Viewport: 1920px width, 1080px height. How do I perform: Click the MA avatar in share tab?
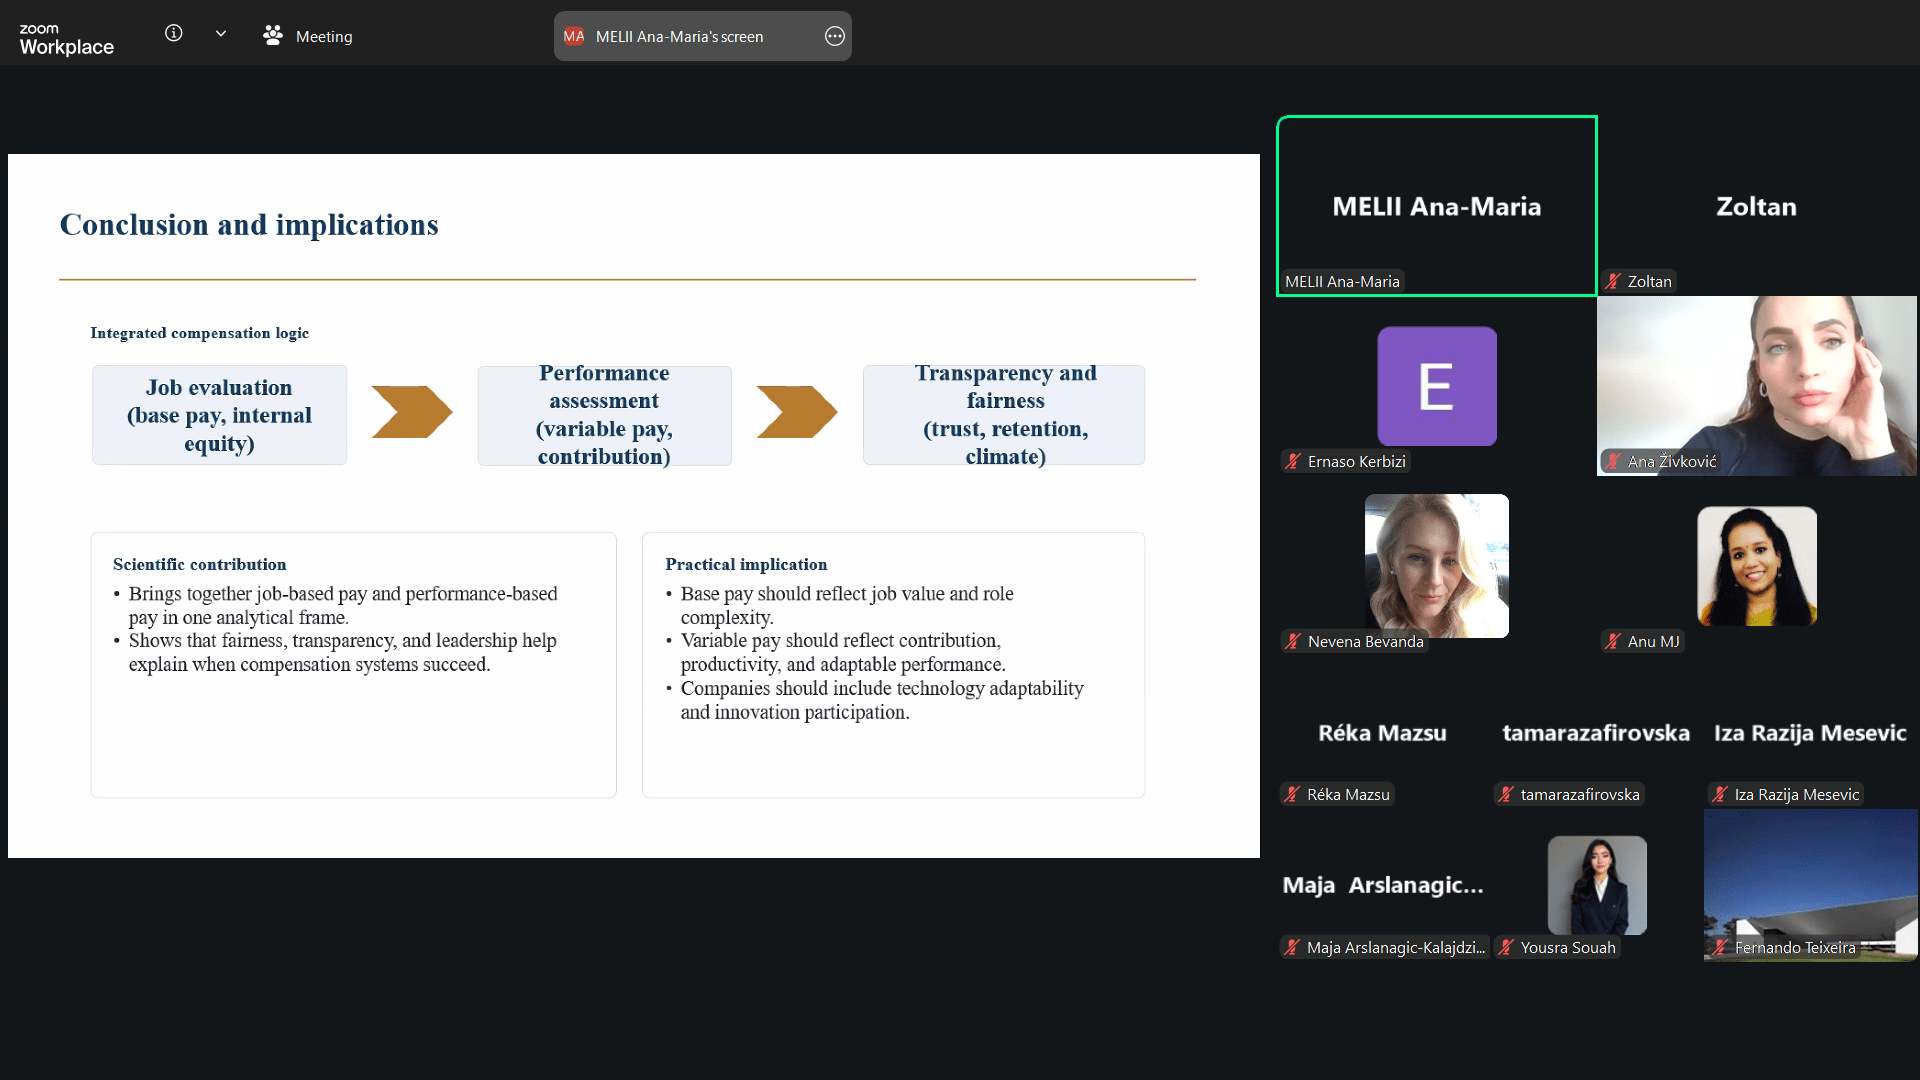[574, 37]
